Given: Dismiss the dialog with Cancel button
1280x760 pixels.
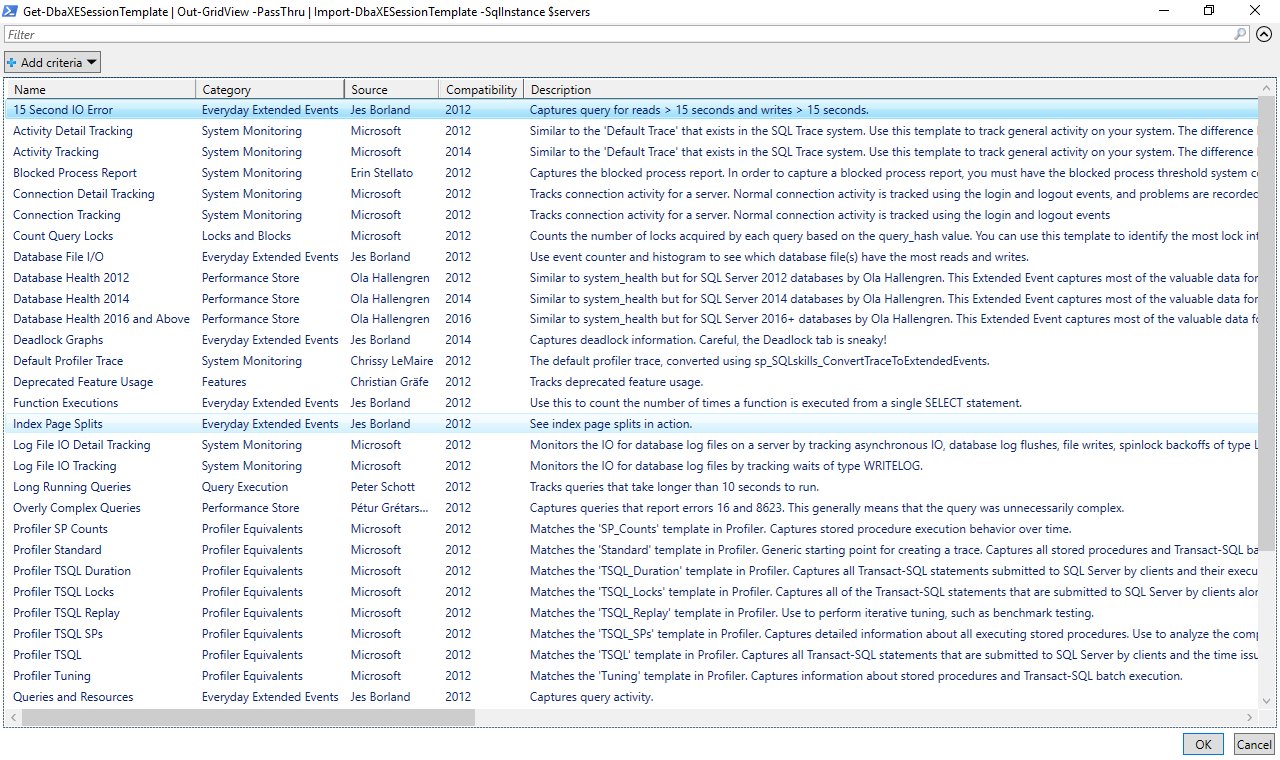Looking at the screenshot, I should pyautogui.click(x=1254, y=744).
